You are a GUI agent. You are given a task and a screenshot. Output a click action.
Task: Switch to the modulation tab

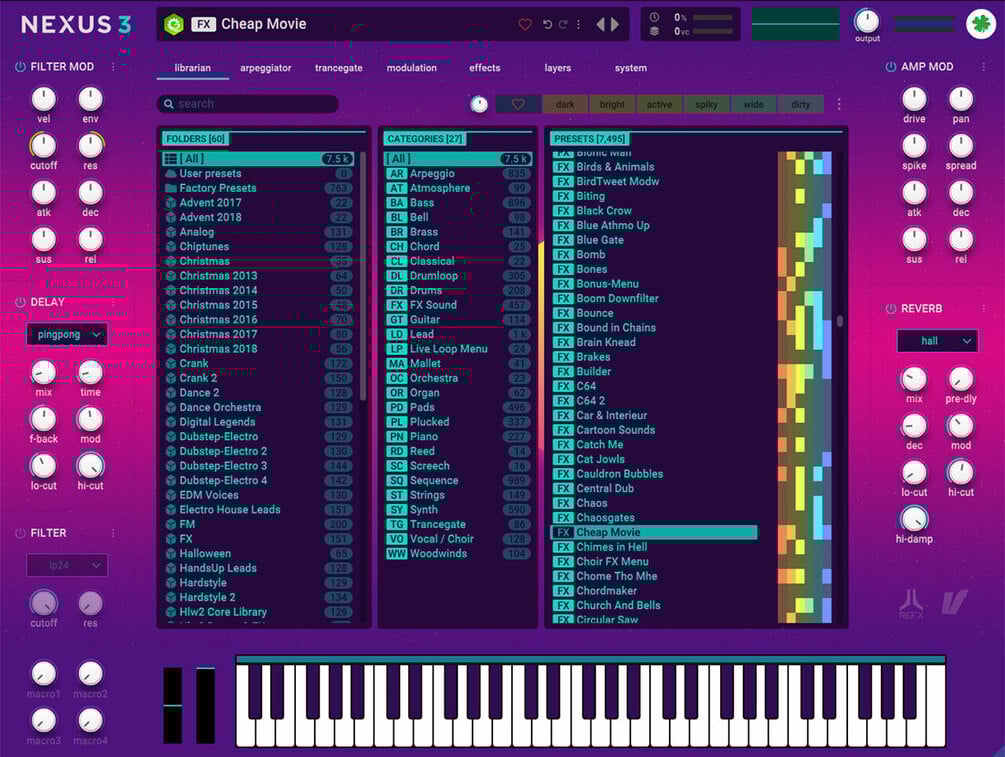pos(411,68)
